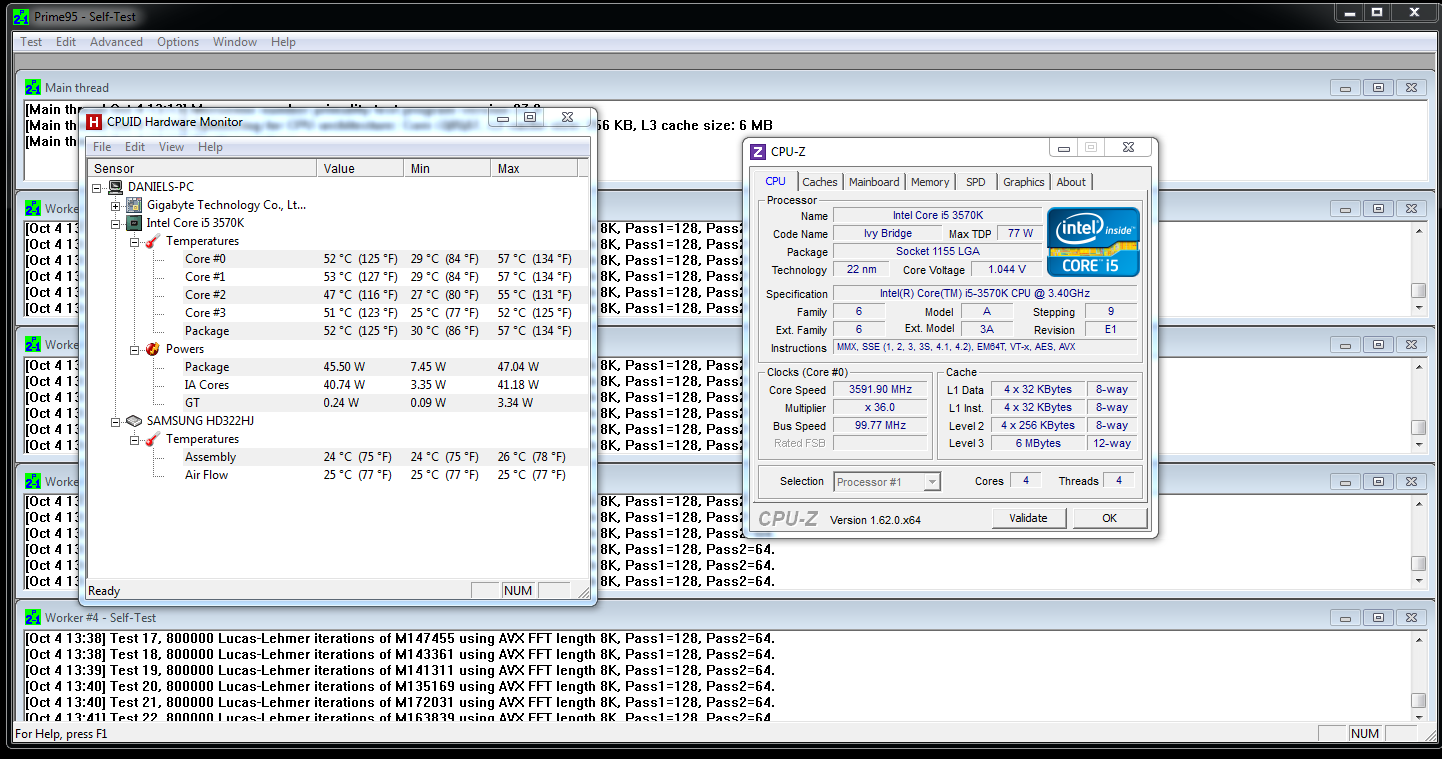Click the Core Speed value 3591.90 MHz
The width and height of the screenshot is (1442, 759).
click(880, 390)
